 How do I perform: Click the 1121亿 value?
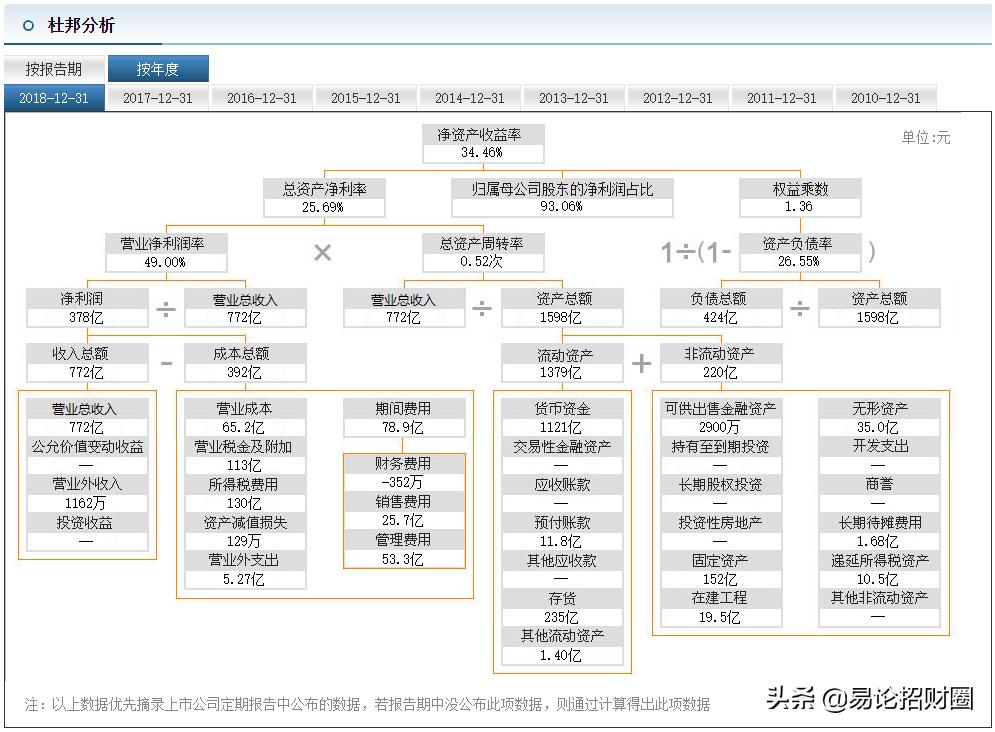(x=560, y=428)
